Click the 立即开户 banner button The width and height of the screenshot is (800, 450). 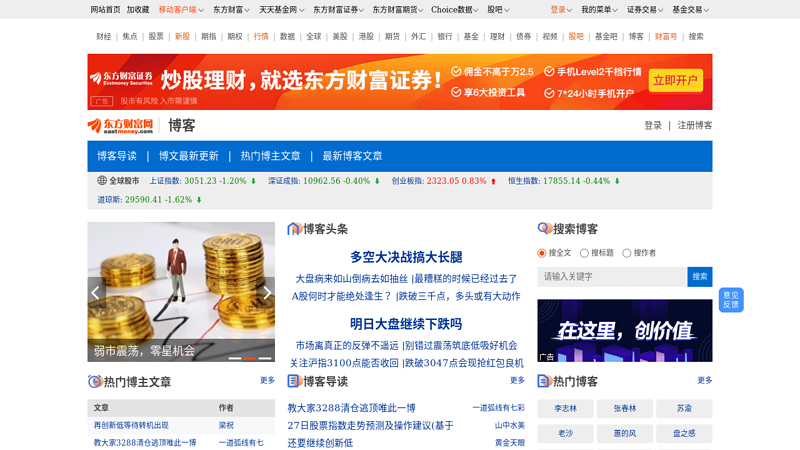(676, 81)
